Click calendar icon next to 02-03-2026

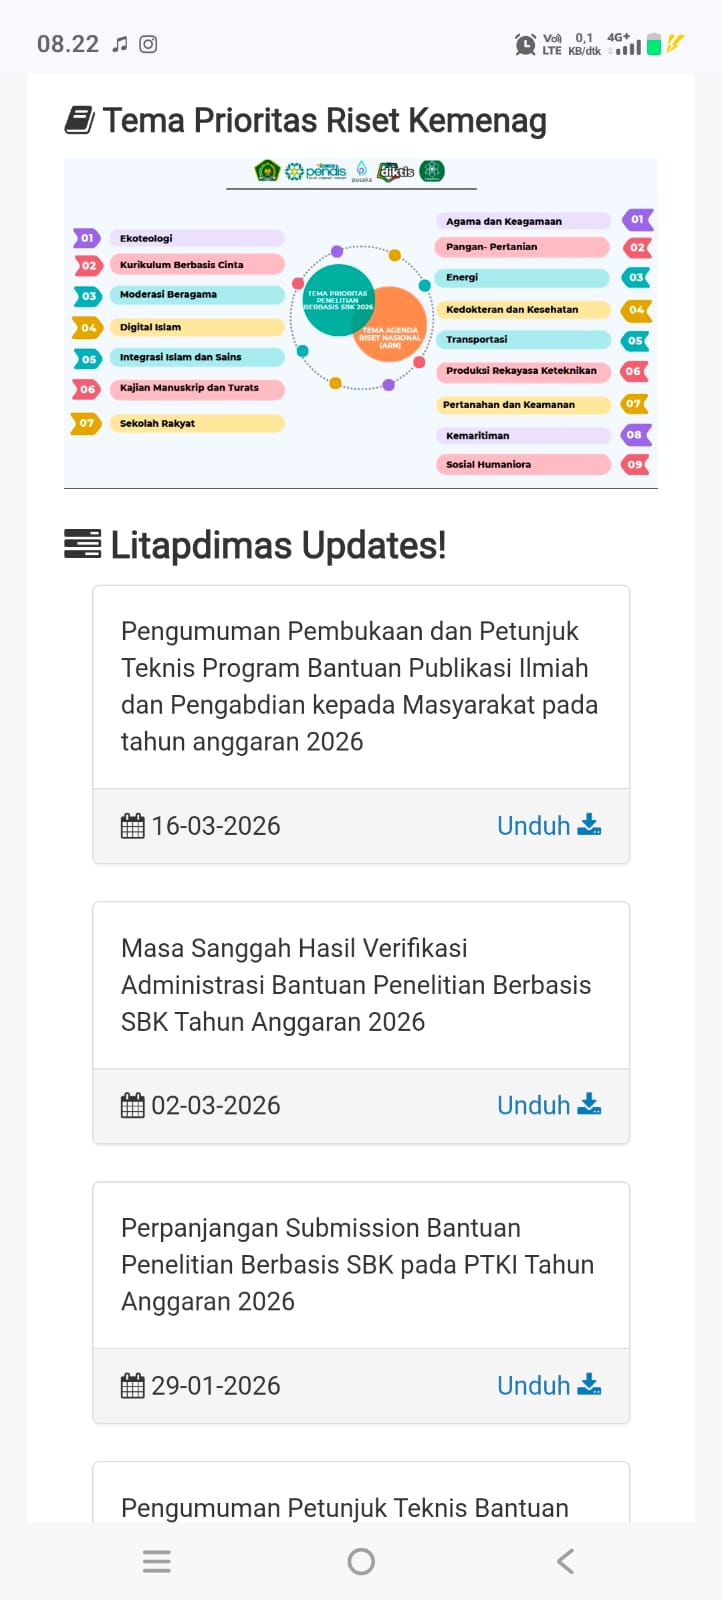pos(132,1106)
